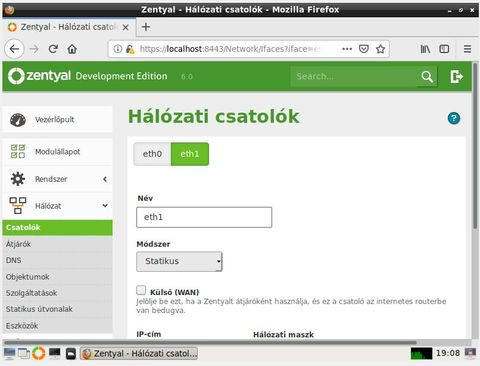Reload the current page
480x366 pixels.
(x=53, y=49)
